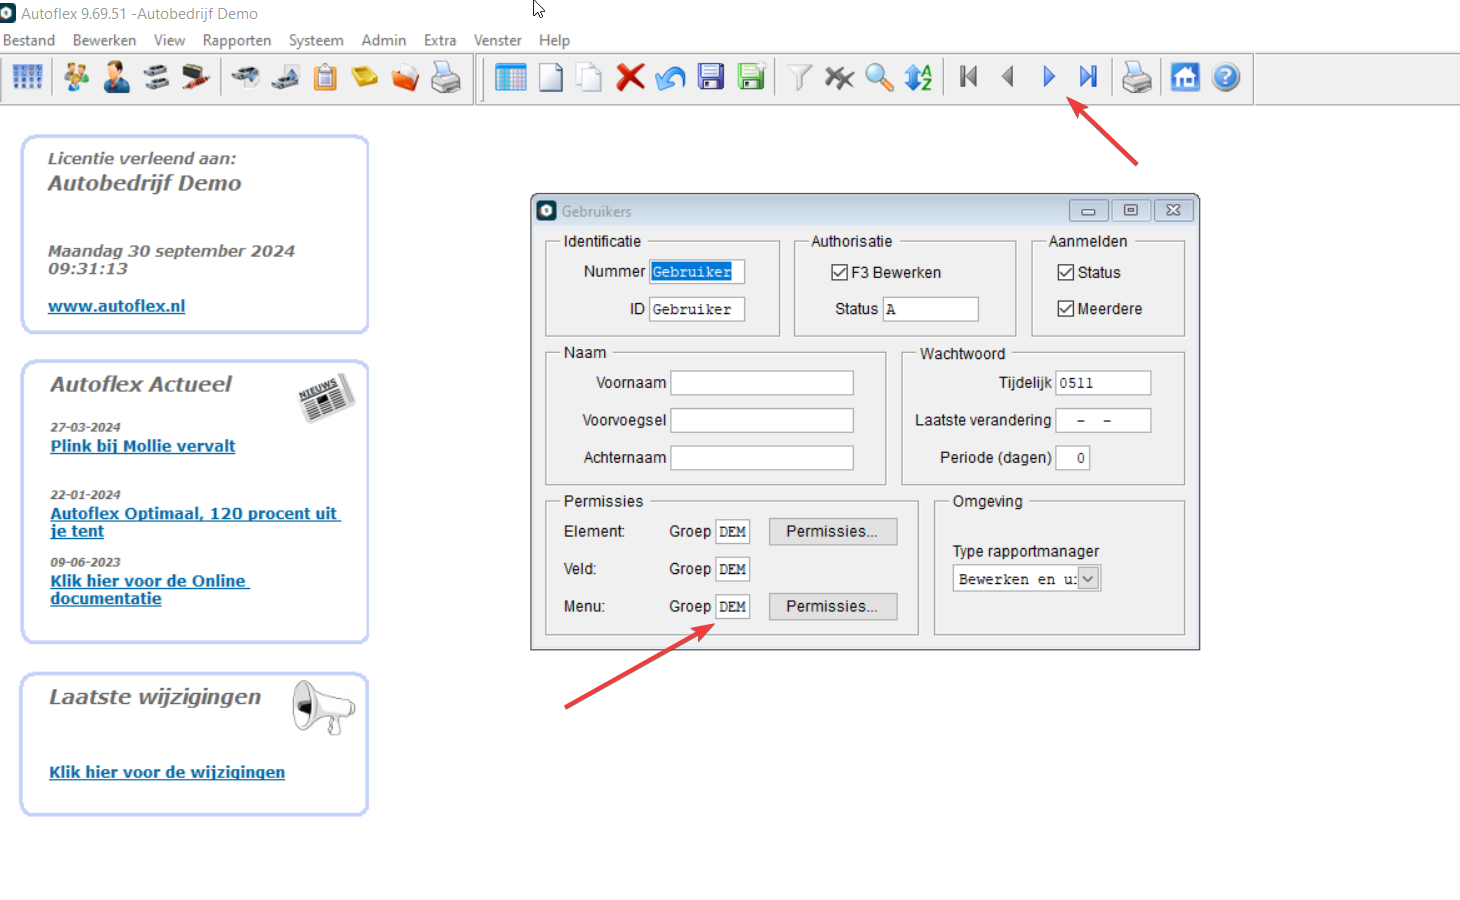Open the Admin menu
This screenshot has height=900, width=1460.
click(384, 40)
